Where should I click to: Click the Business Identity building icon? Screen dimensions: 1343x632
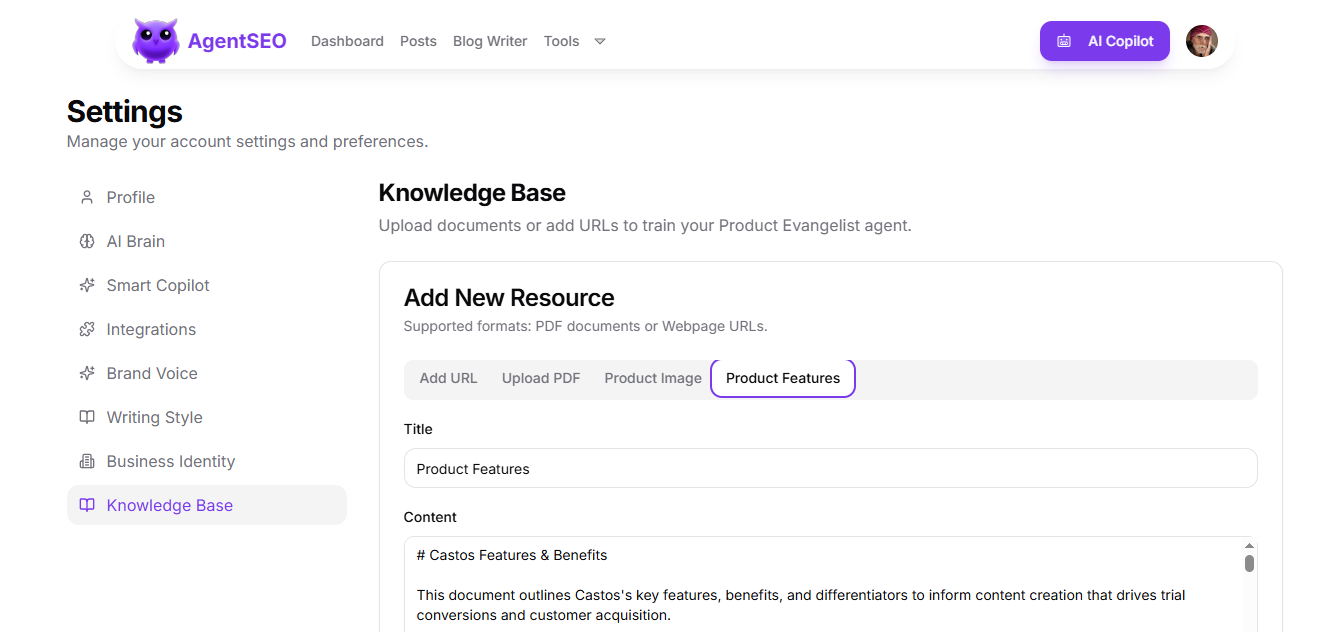(x=87, y=461)
